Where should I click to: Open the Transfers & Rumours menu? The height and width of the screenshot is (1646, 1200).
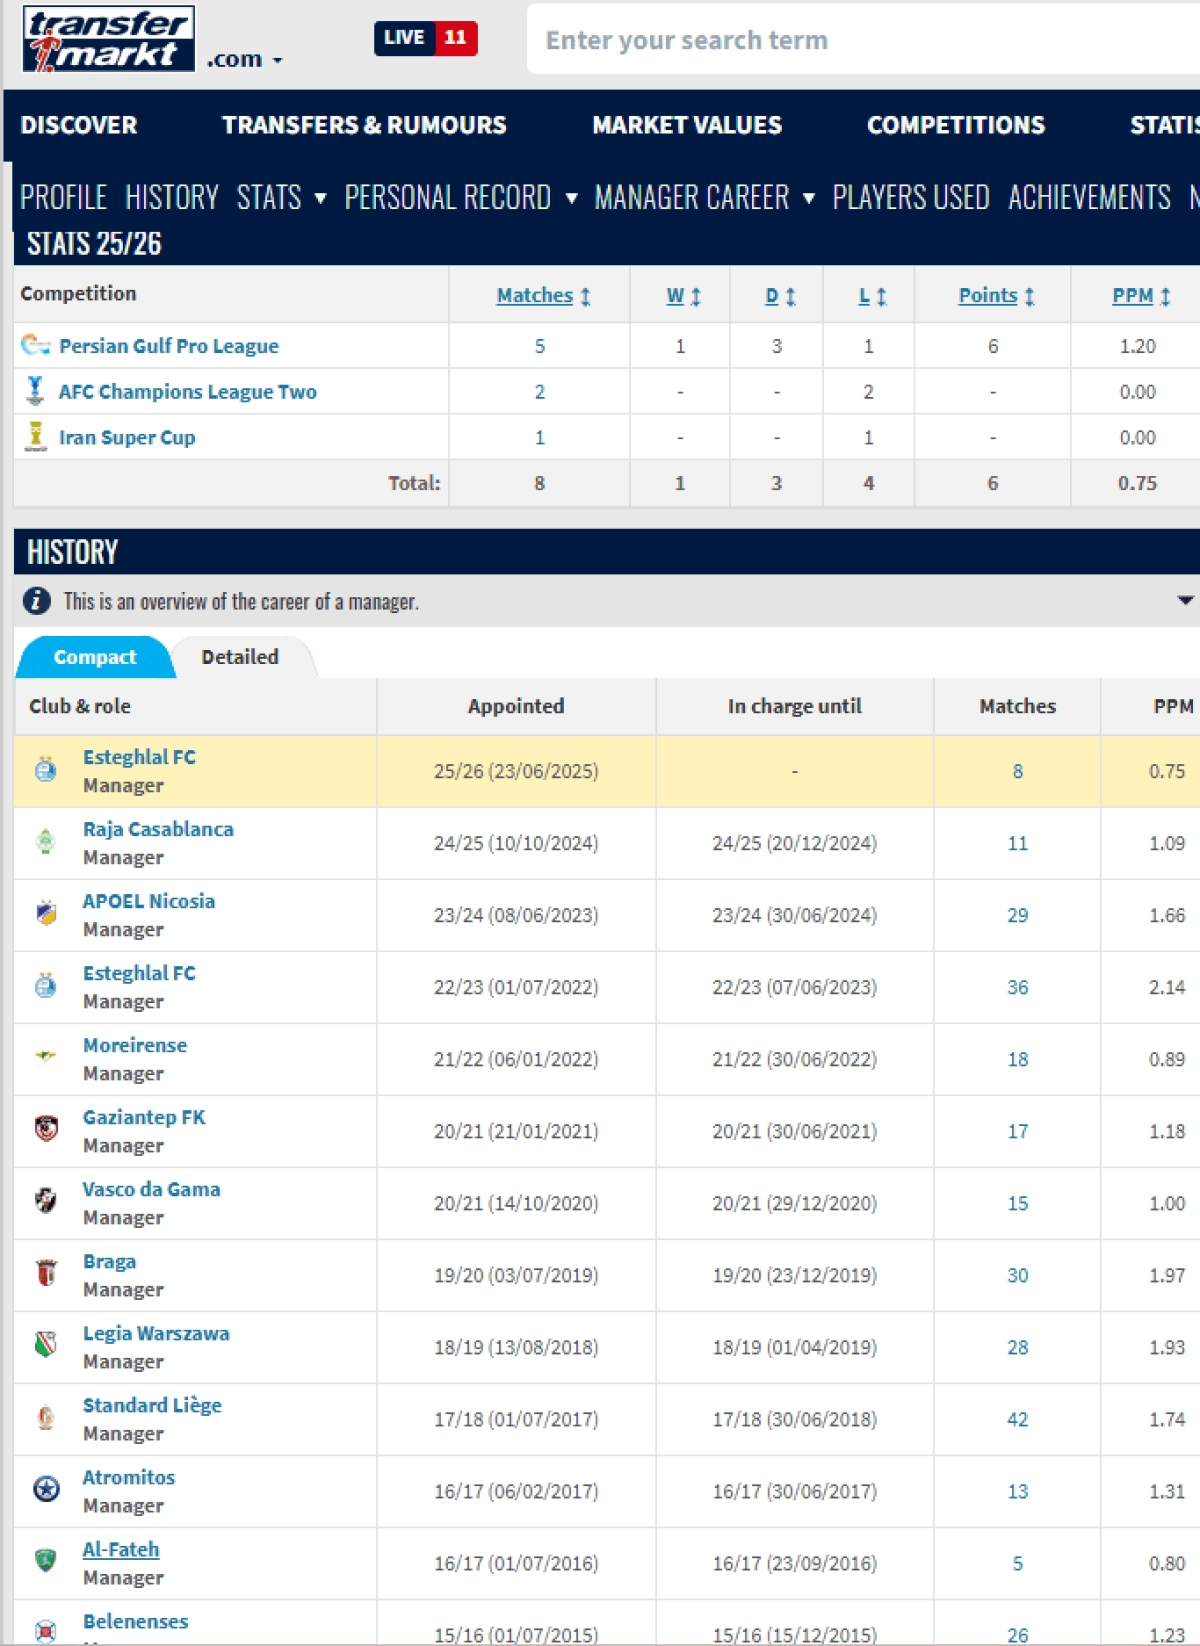click(x=364, y=125)
